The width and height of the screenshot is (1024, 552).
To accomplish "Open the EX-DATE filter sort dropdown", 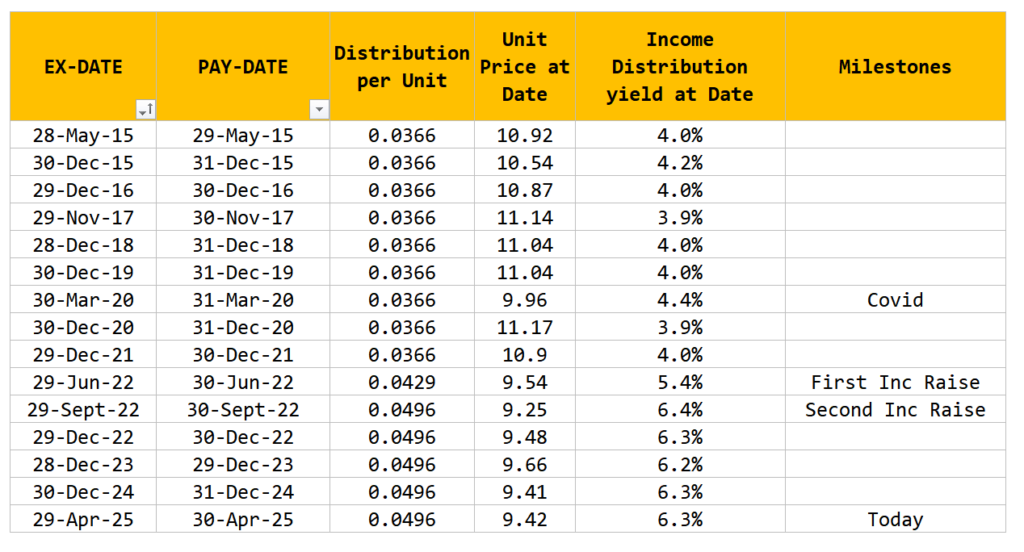I will 145,109.
